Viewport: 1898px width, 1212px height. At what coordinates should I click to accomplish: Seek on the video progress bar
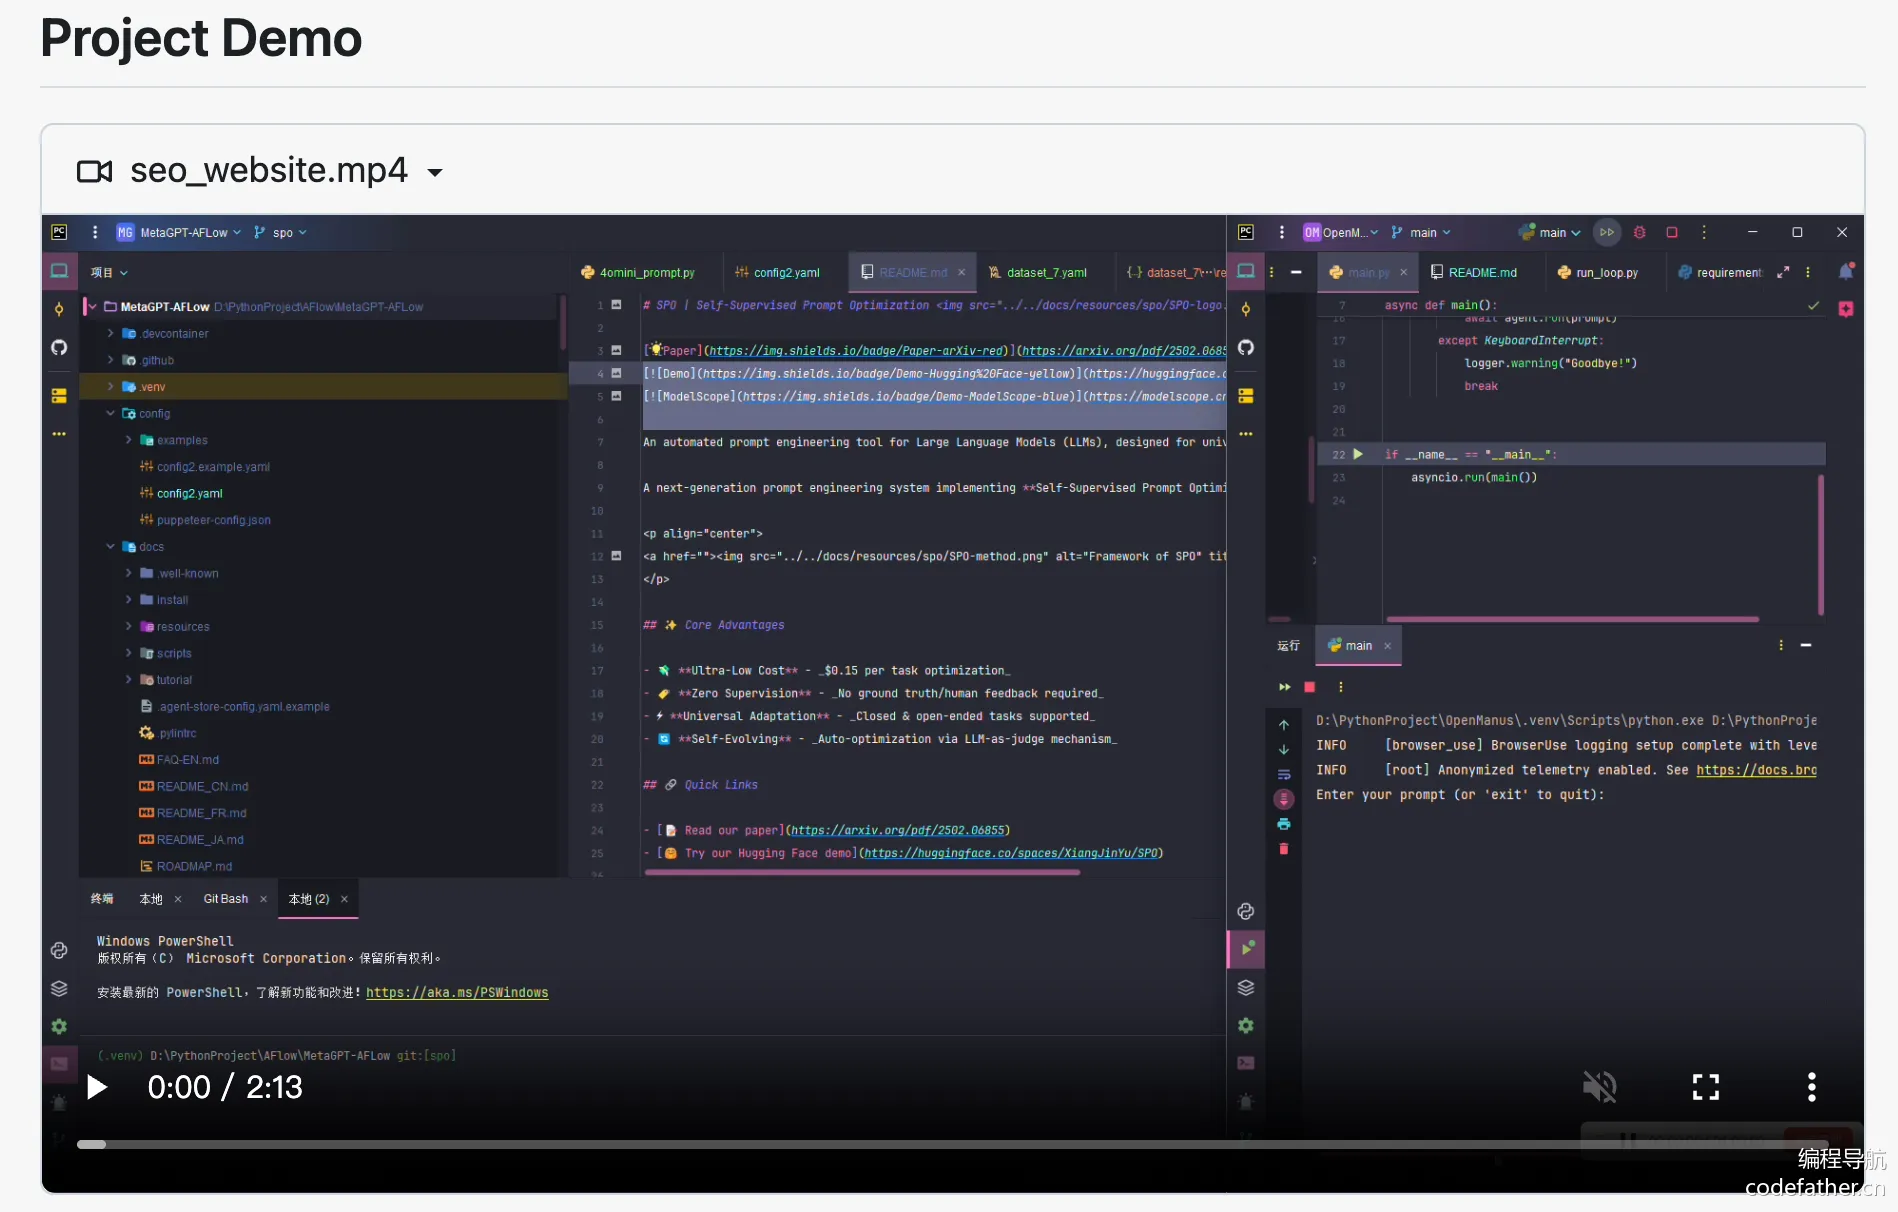coord(952,1144)
